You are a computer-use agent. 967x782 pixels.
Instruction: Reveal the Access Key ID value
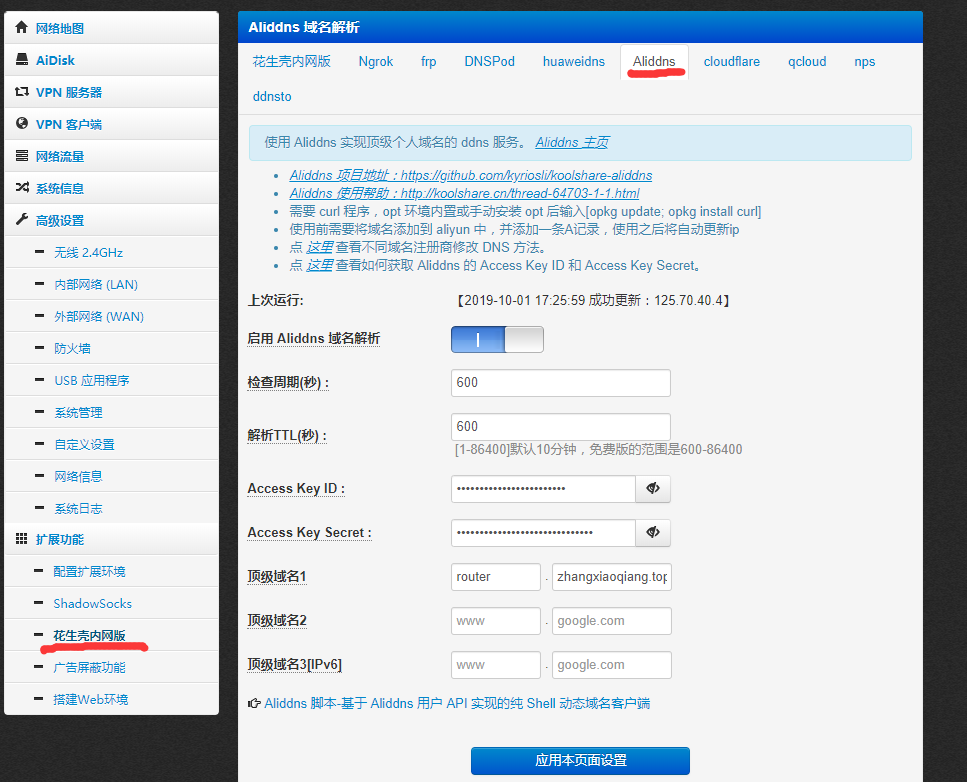pos(653,488)
